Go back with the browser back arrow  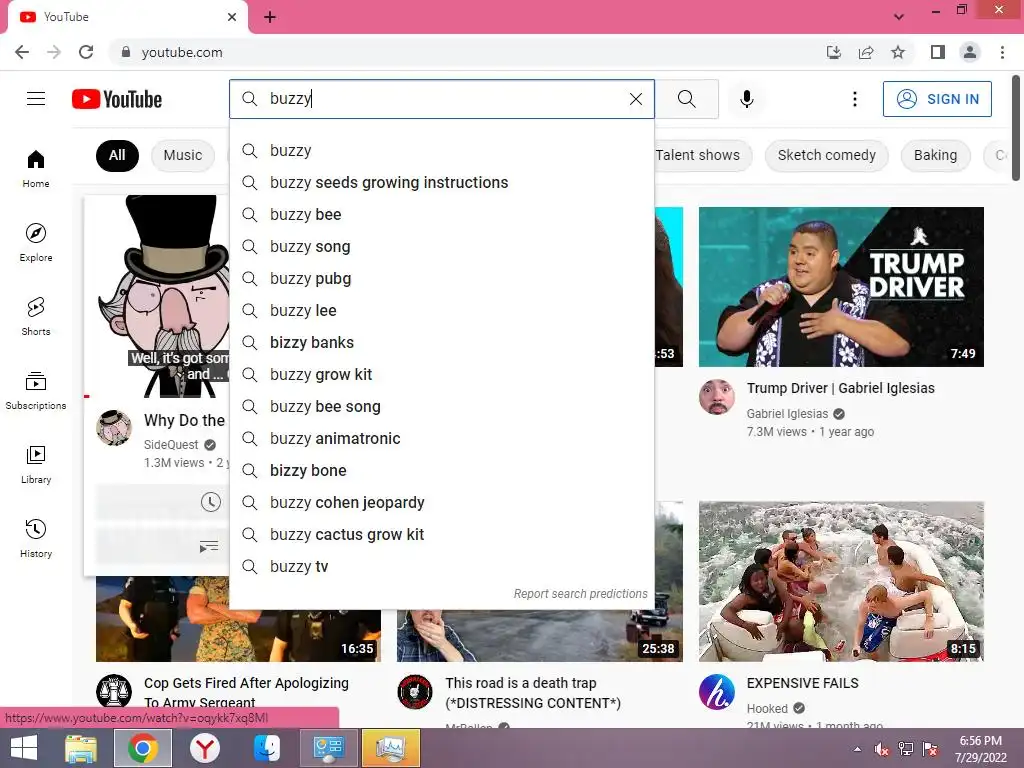tap(22, 52)
